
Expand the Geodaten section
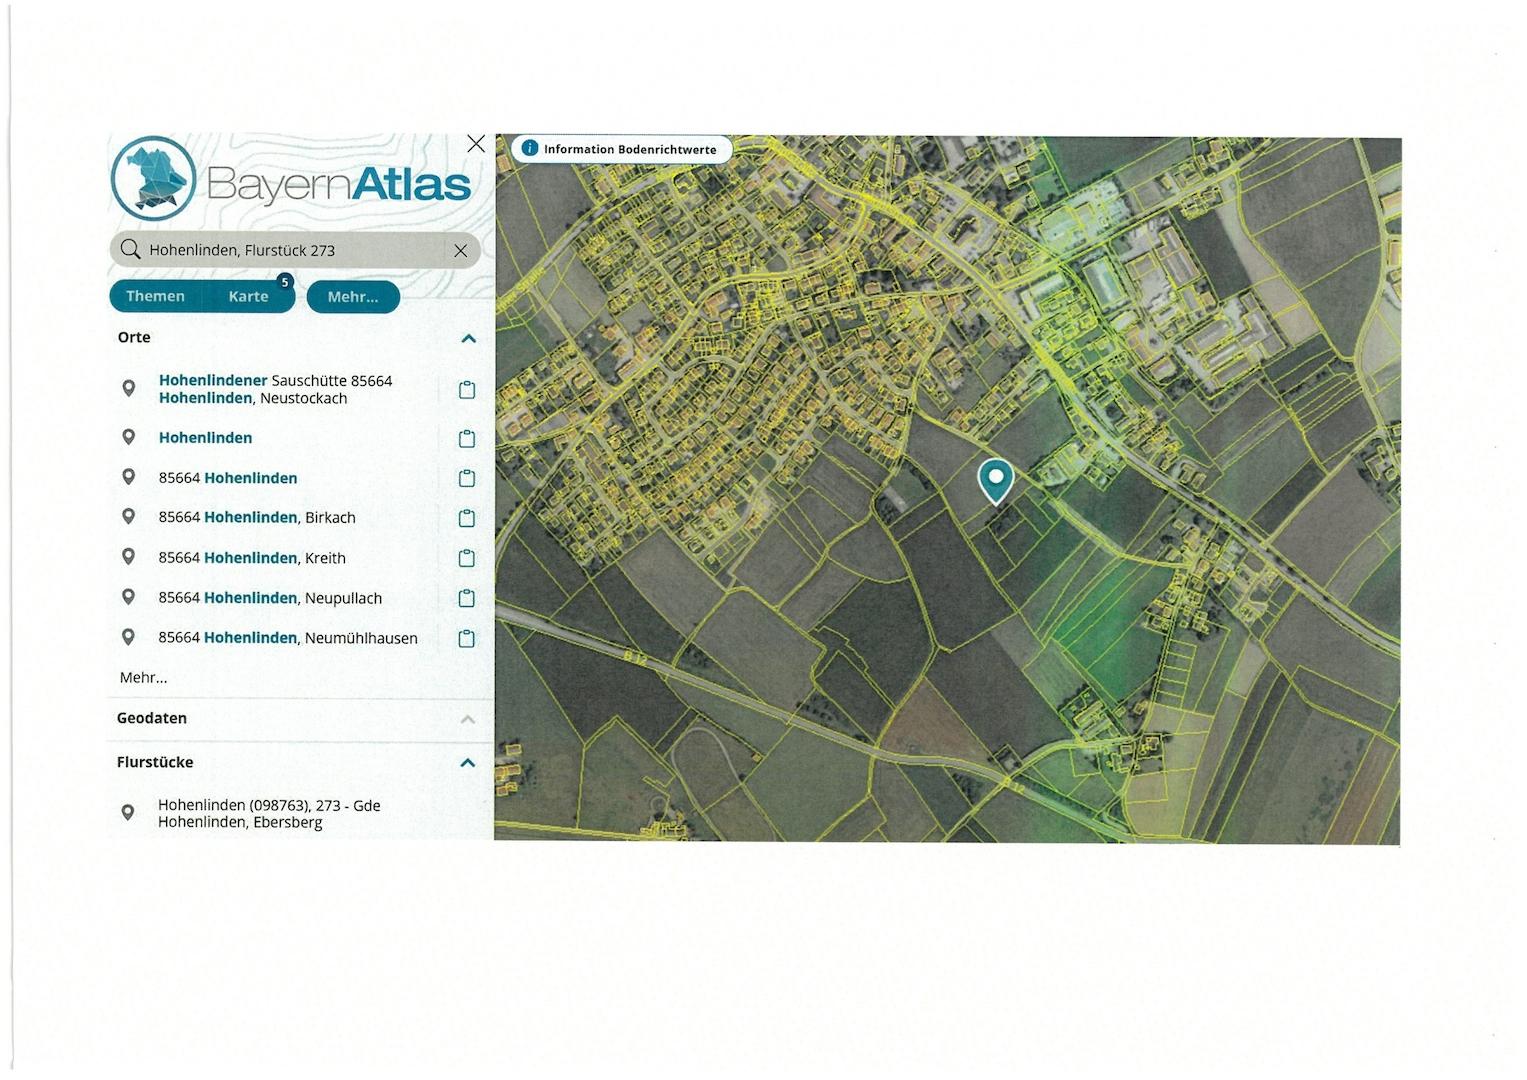(468, 719)
